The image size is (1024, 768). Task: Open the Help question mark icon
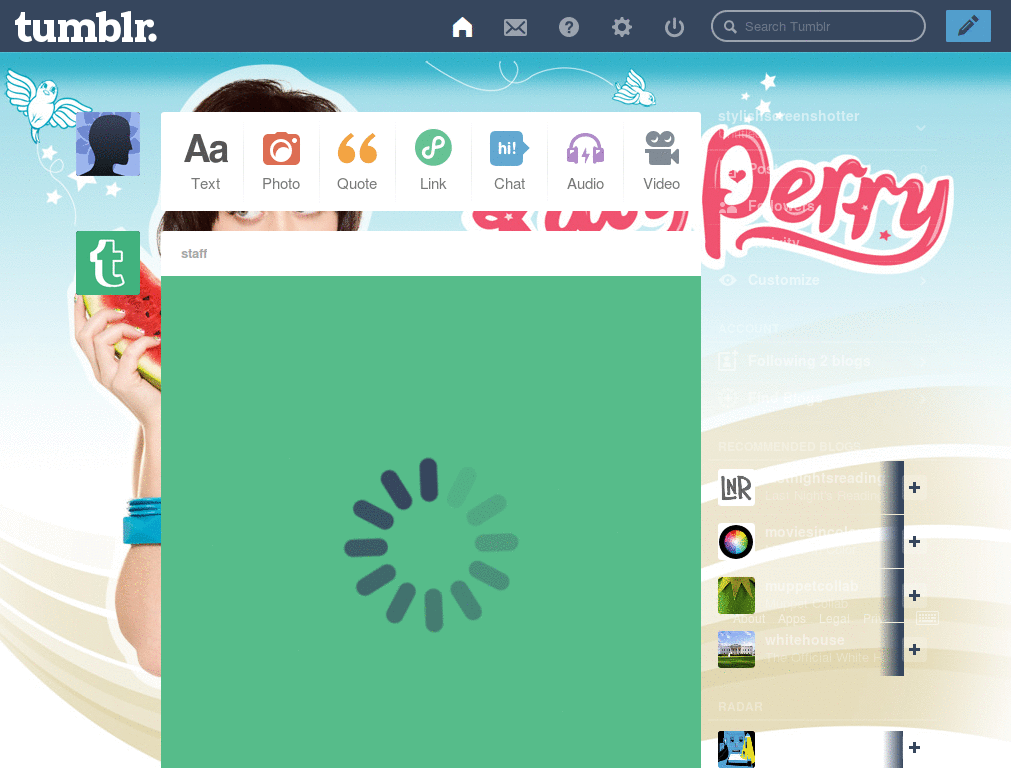(x=569, y=27)
